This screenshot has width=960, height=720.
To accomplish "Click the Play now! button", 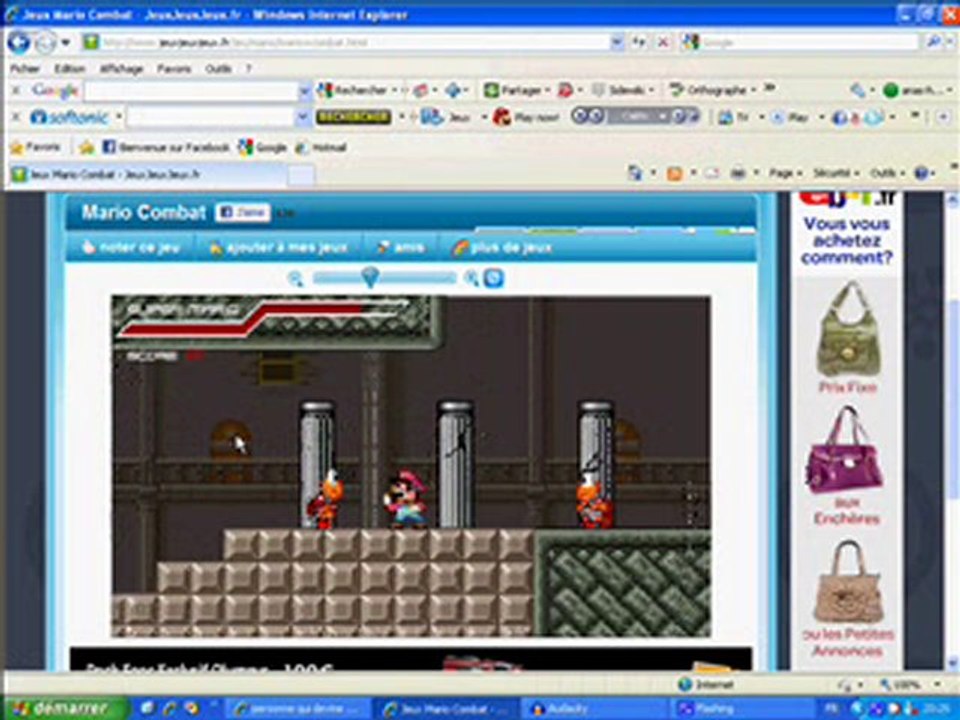I will (x=526, y=117).
